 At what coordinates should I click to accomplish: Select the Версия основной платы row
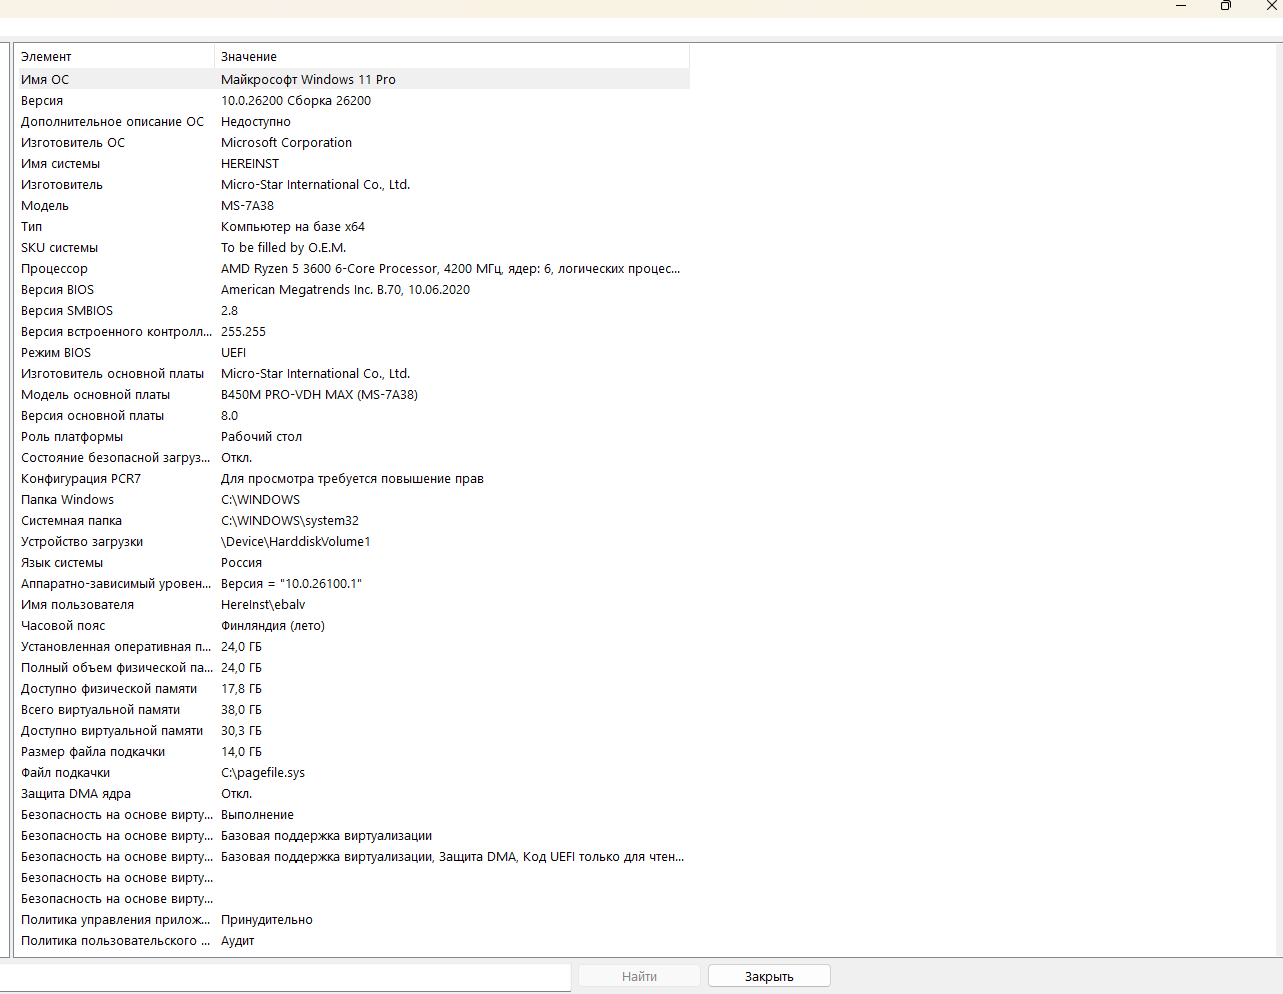tap(352, 415)
